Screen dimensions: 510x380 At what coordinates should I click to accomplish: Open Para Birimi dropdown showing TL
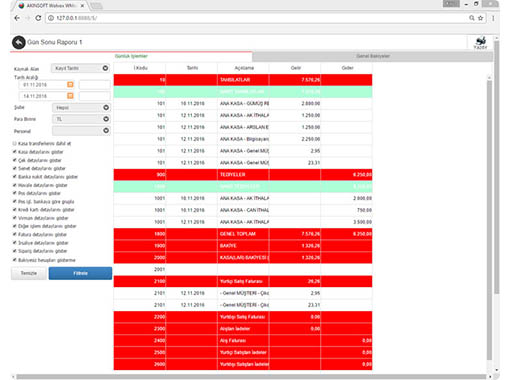click(81, 119)
